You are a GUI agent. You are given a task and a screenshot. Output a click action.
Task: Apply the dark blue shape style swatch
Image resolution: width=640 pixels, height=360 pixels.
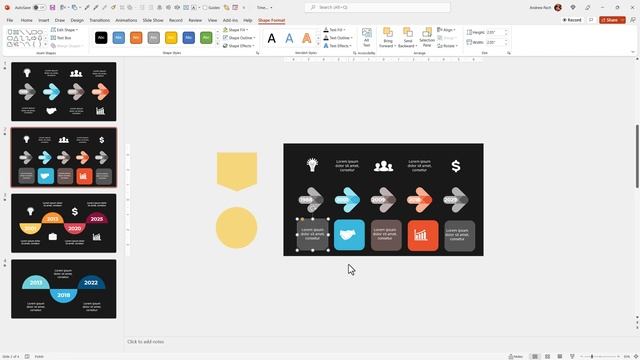pyautogui.click(x=189, y=38)
